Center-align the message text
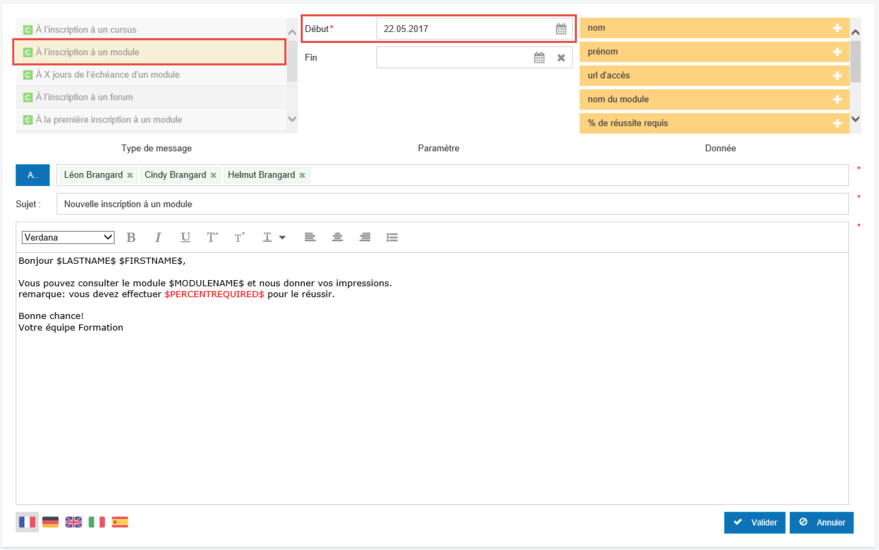Viewport: 879px width, 550px height. (x=337, y=237)
